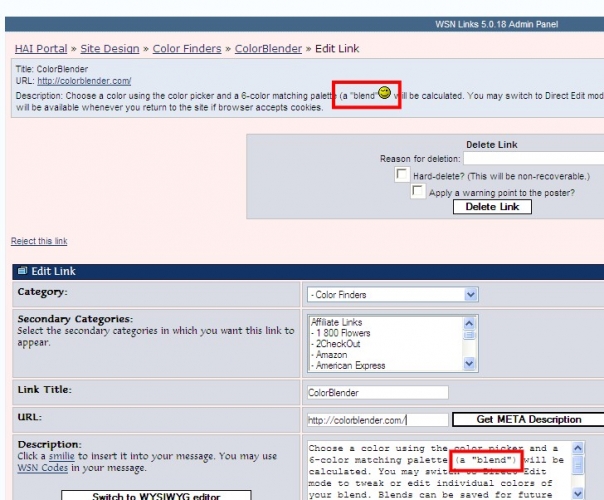The width and height of the screenshot is (604, 500).
Task: Select American Express in secondary categories
Action: pyautogui.click(x=347, y=366)
